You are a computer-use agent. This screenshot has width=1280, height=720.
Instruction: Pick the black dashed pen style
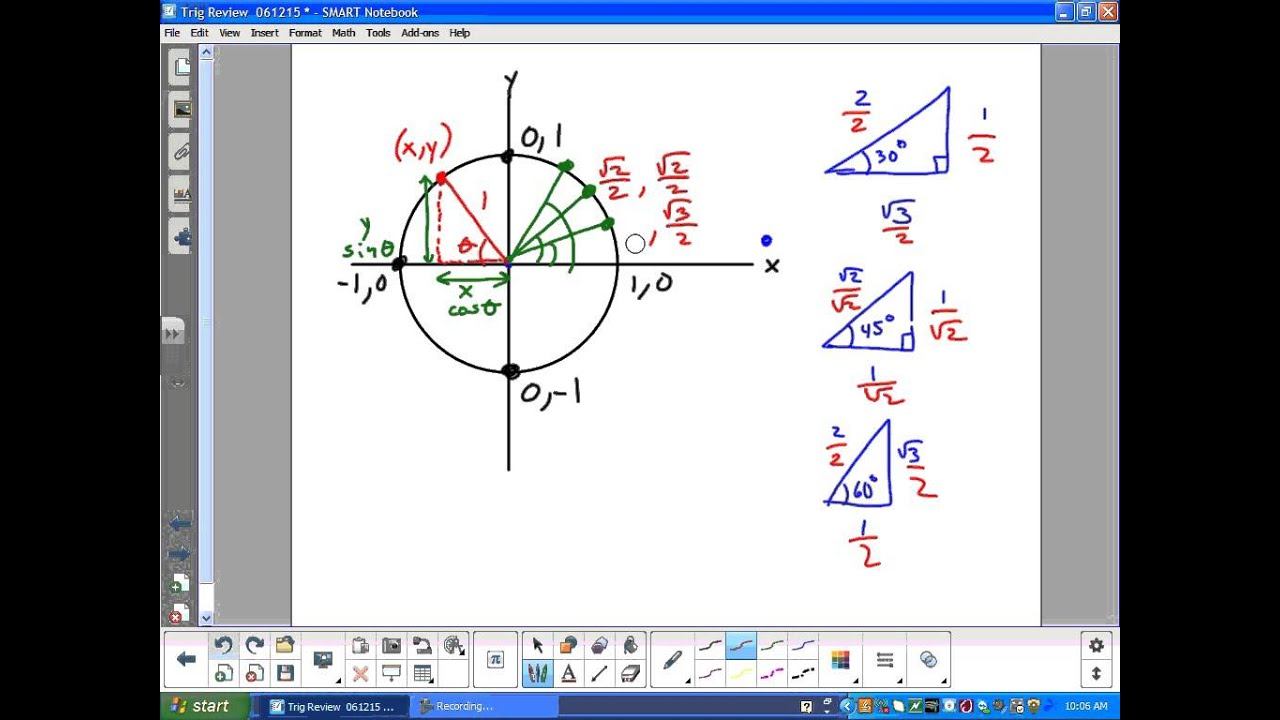[x=803, y=673]
